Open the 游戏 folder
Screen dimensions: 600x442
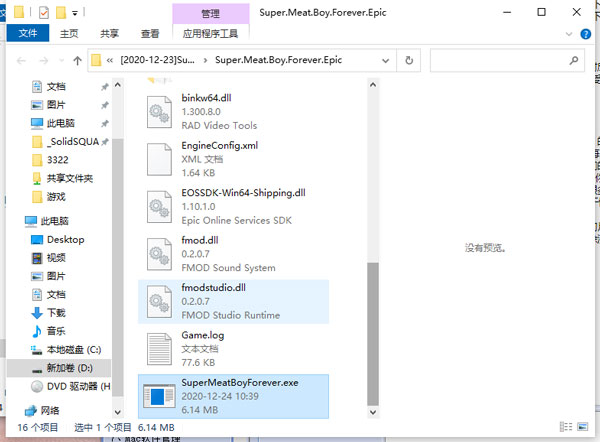pyautogui.click(x=56, y=197)
